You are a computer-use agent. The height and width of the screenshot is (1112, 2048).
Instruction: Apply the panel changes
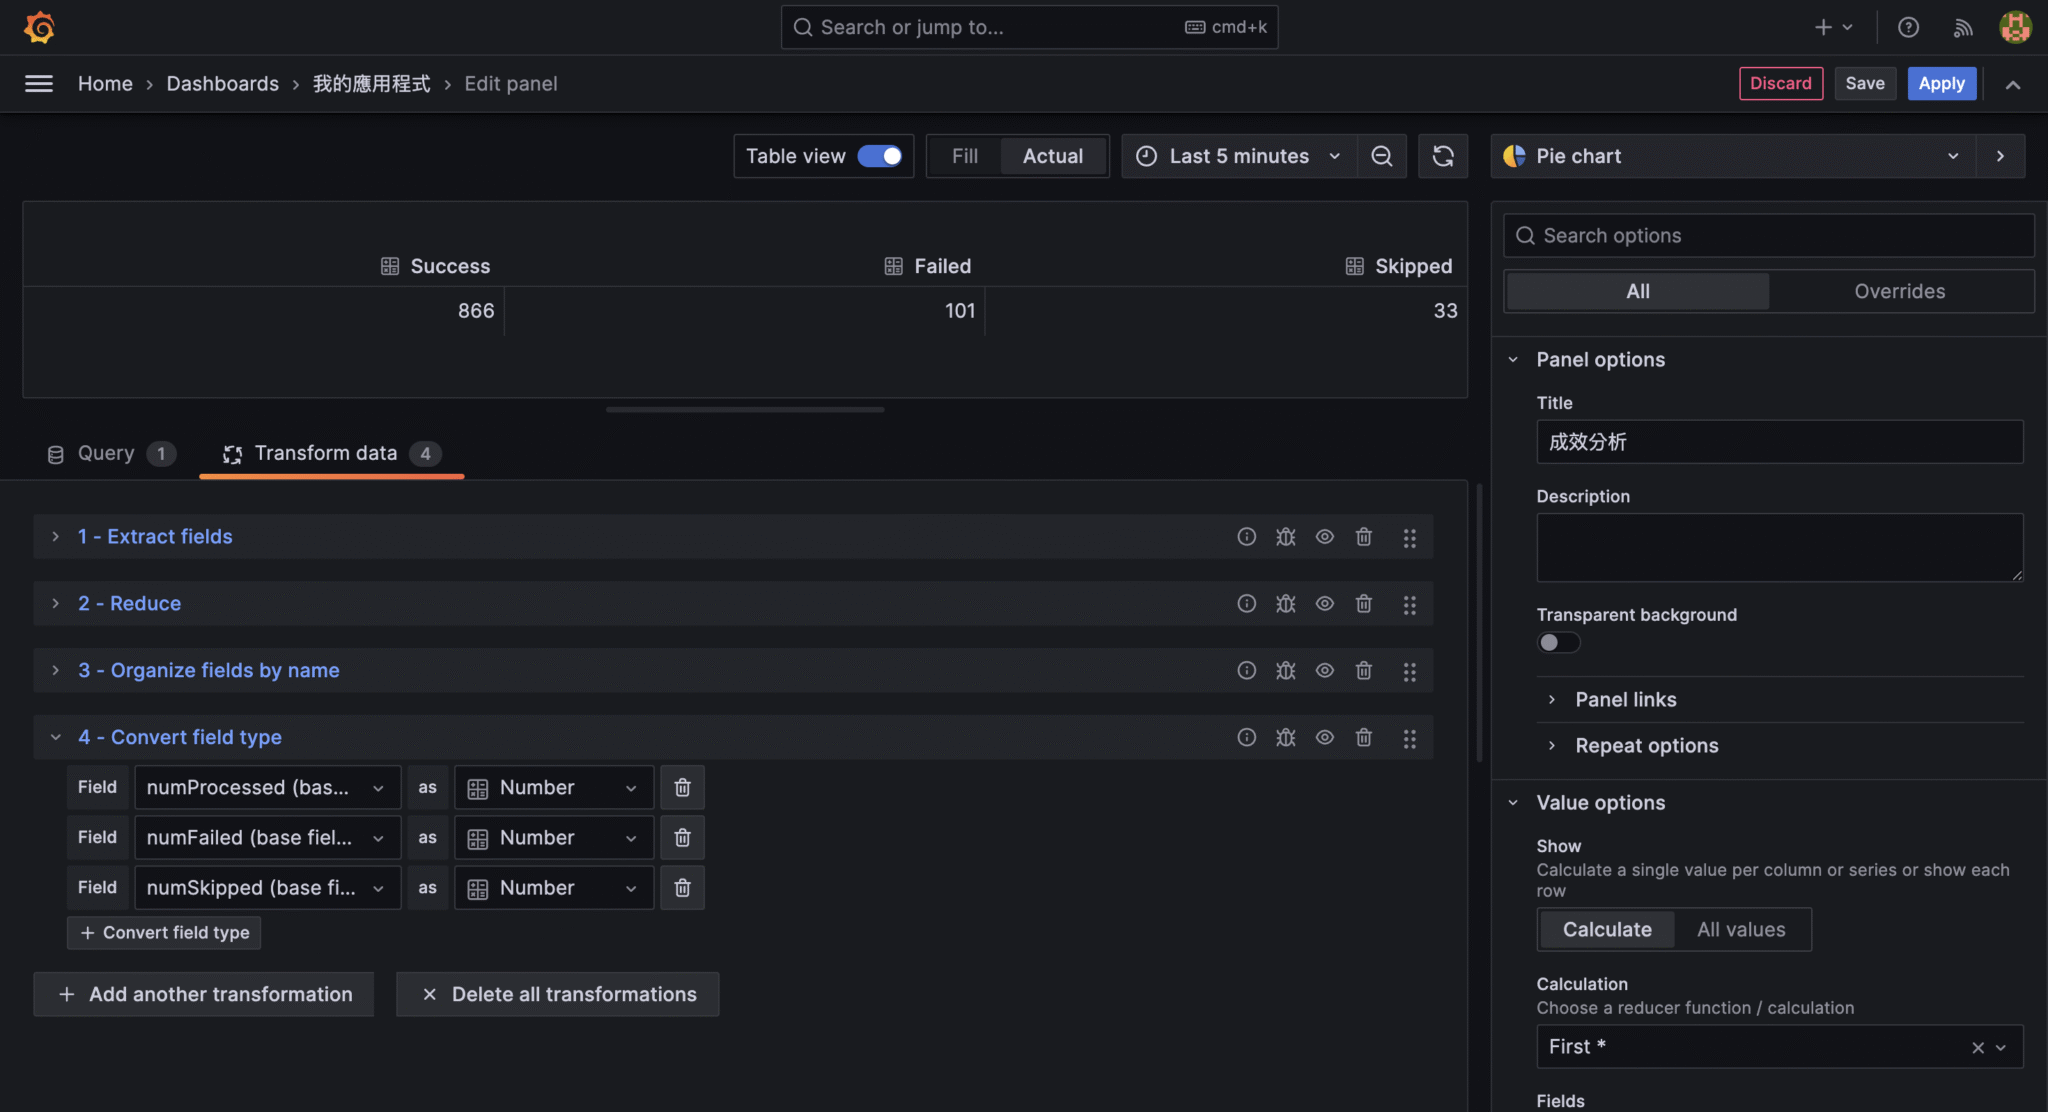click(x=1941, y=83)
